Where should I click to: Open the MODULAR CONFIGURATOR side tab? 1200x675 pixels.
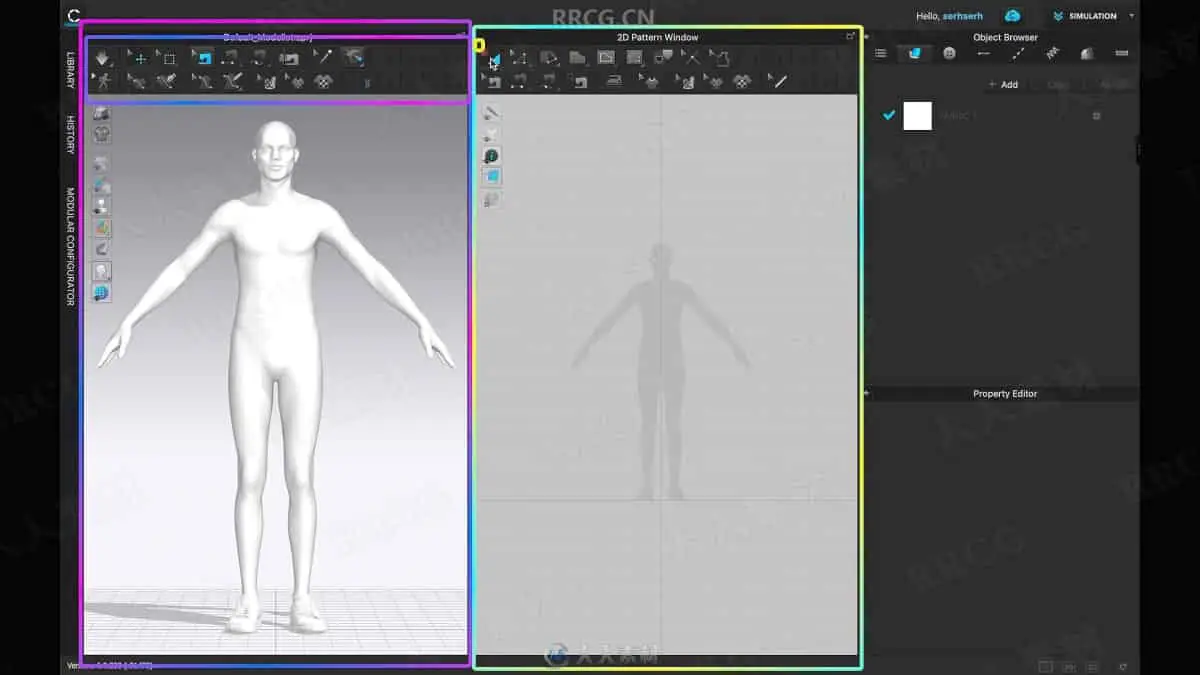coord(70,246)
